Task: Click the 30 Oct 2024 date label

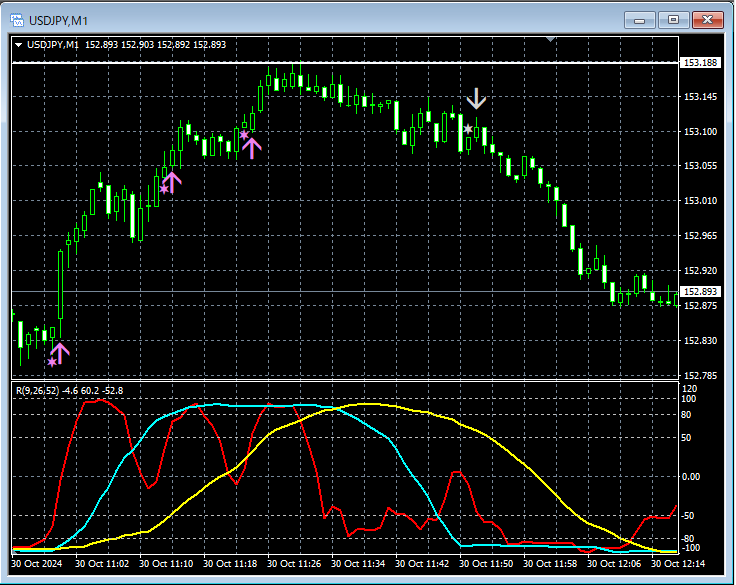Action: 39,564
